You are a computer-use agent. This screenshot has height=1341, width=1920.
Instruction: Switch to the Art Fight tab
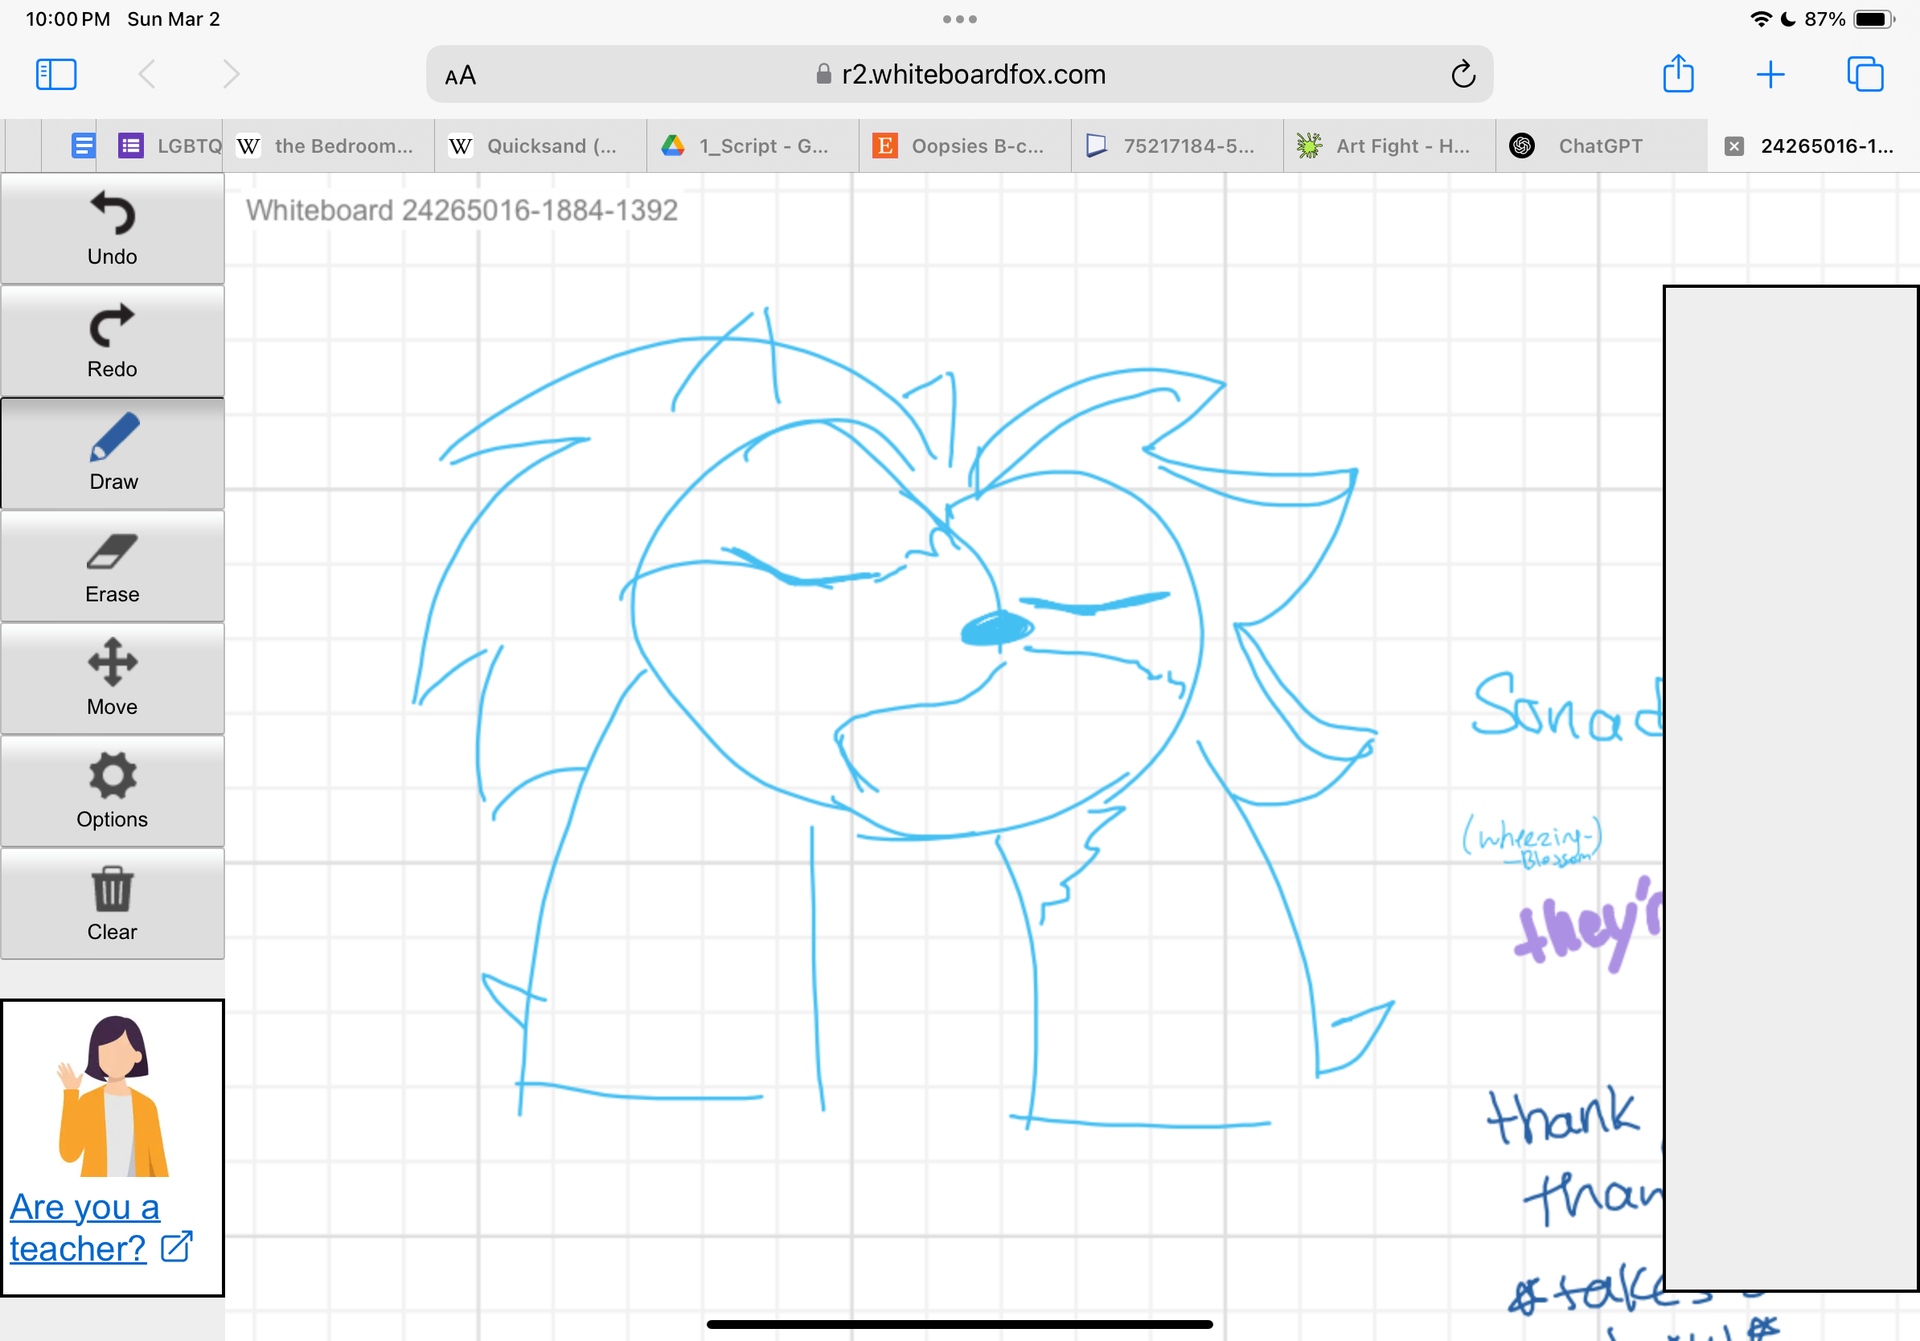click(x=1389, y=146)
